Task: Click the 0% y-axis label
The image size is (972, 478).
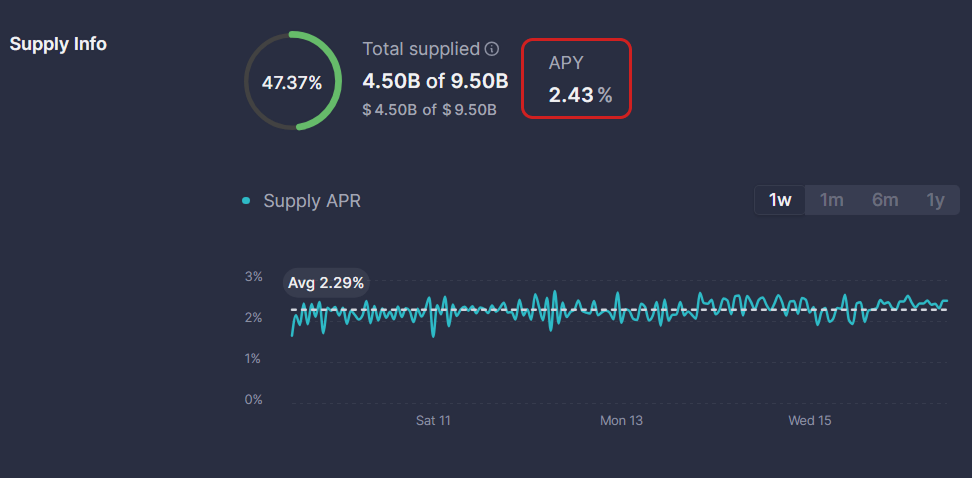Action: point(254,399)
